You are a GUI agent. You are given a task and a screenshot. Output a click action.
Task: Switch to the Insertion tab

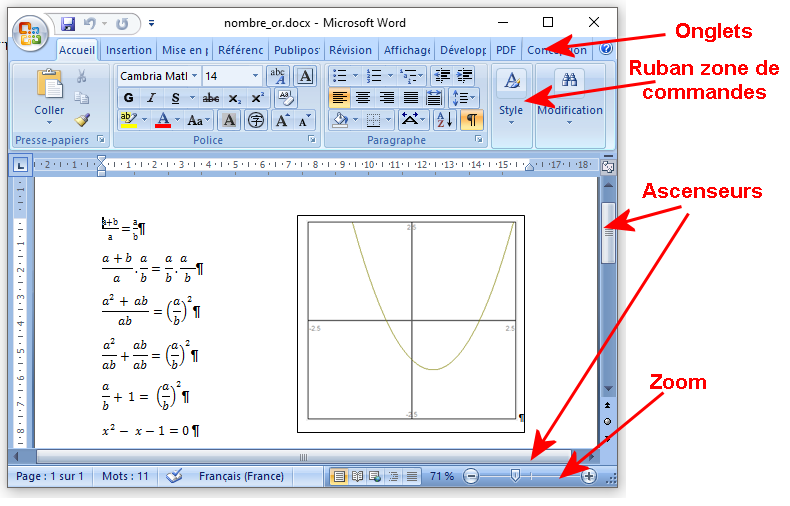tap(129, 50)
